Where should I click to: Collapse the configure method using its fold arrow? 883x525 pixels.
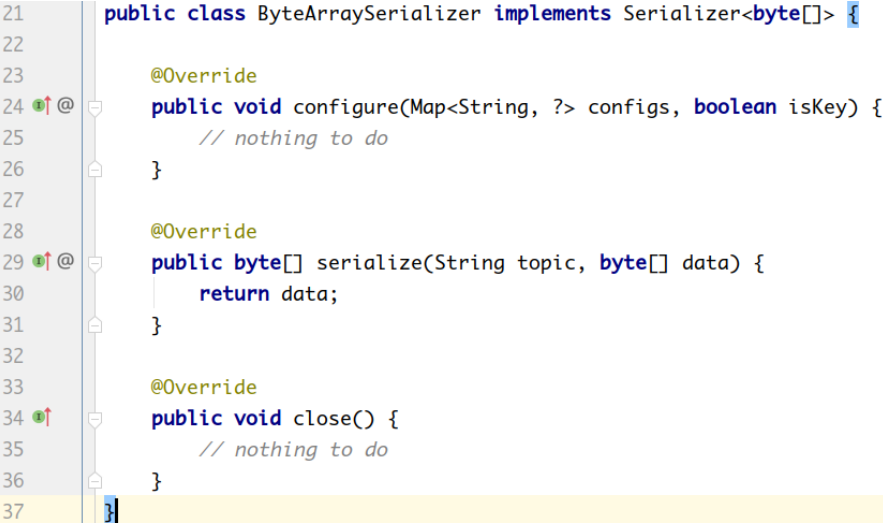click(95, 107)
